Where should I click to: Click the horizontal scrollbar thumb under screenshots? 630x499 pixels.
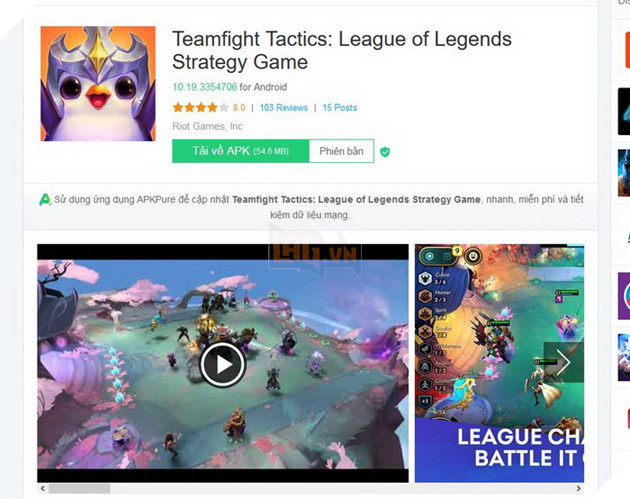(x=79, y=489)
